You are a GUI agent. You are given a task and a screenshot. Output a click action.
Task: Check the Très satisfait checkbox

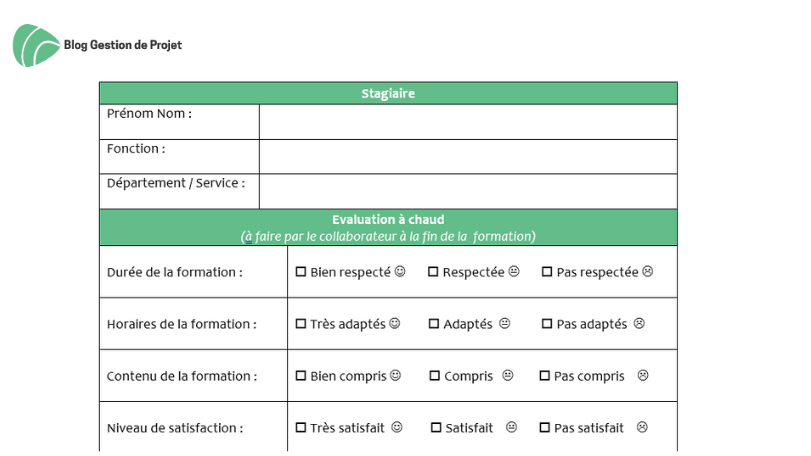301,428
